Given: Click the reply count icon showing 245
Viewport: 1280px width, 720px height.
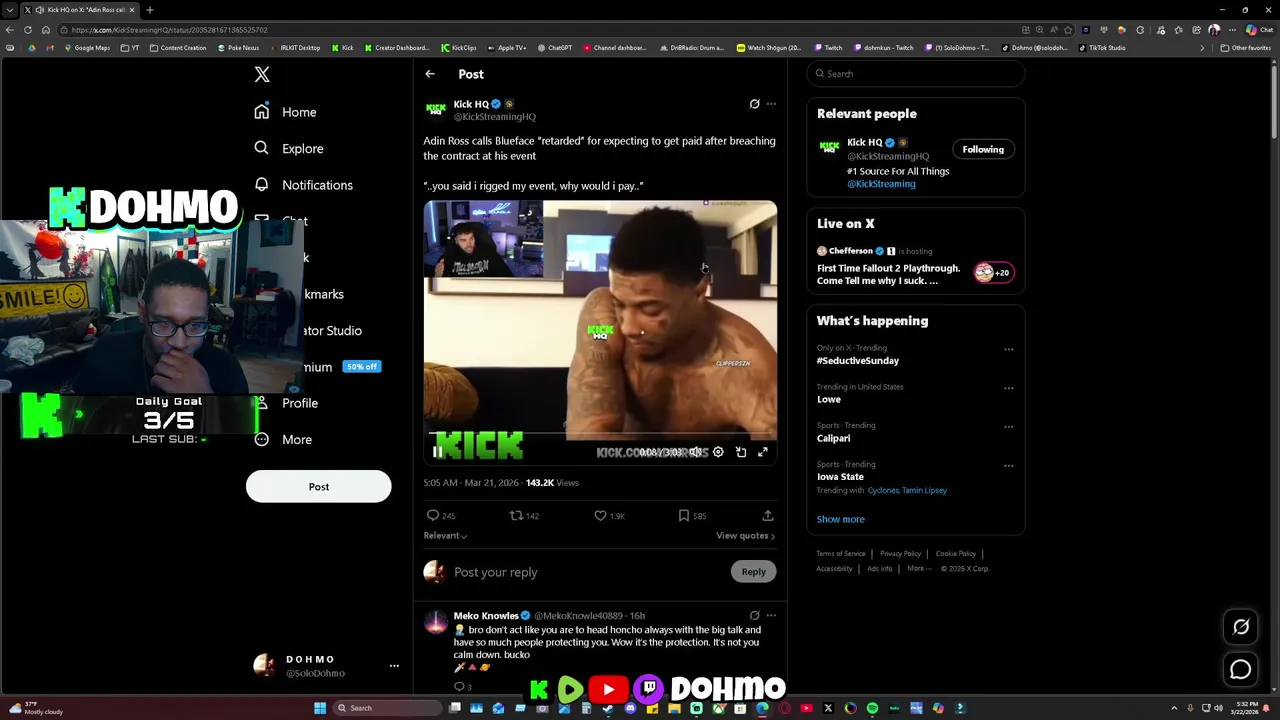Looking at the screenshot, I should [x=433, y=516].
